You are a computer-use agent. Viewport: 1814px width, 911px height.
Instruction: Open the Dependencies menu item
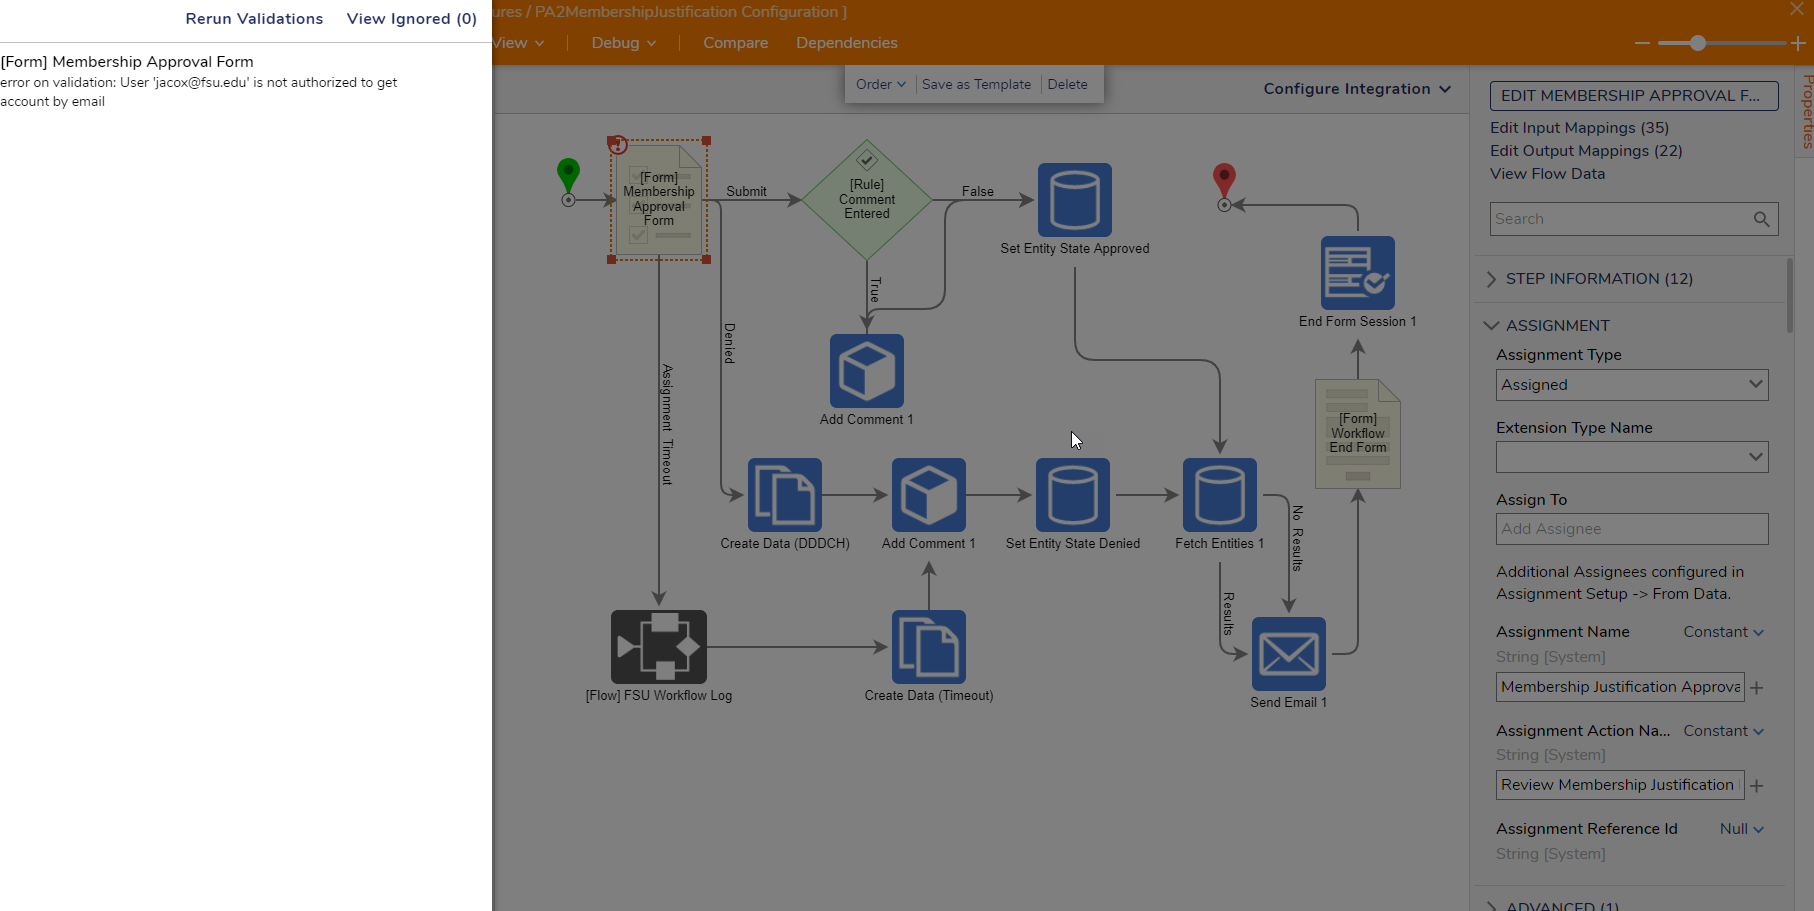[847, 43]
